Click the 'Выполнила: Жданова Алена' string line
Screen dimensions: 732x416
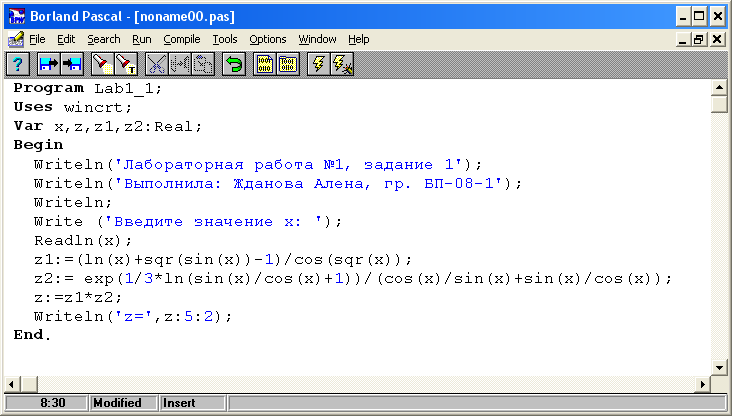coord(278,183)
